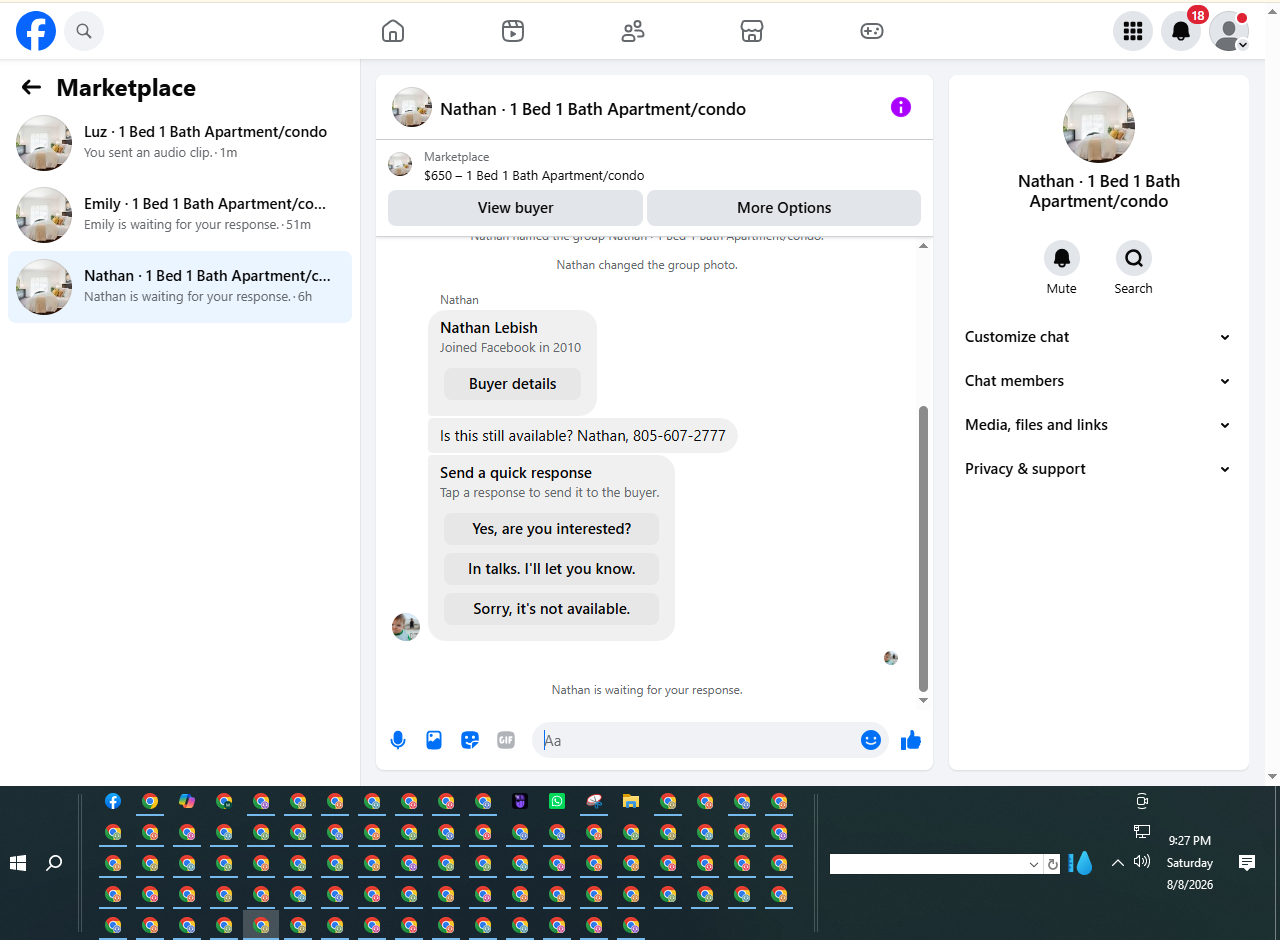Click the chat scrollbar up arrow
1280x940 pixels.
[923, 246]
